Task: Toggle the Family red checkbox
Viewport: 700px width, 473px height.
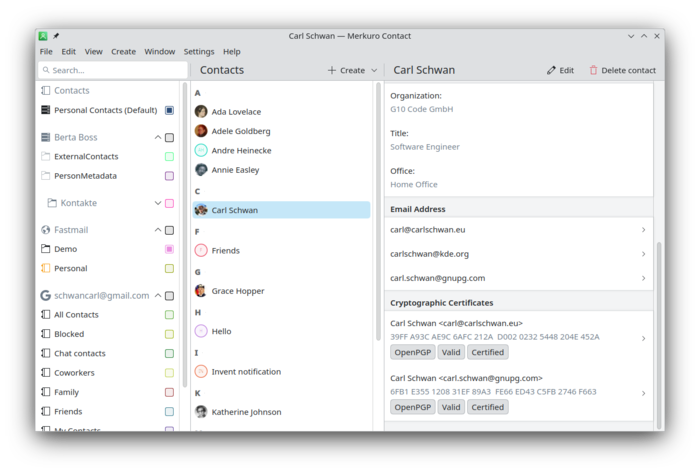Action: (x=169, y=392)
